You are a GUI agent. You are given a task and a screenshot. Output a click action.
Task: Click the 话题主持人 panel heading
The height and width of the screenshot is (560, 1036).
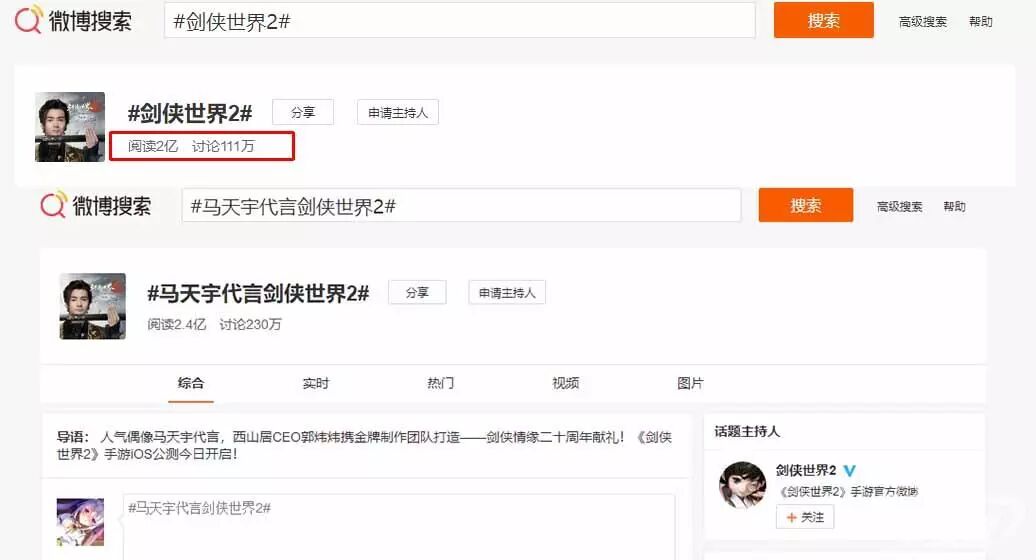tap(747, 431)
